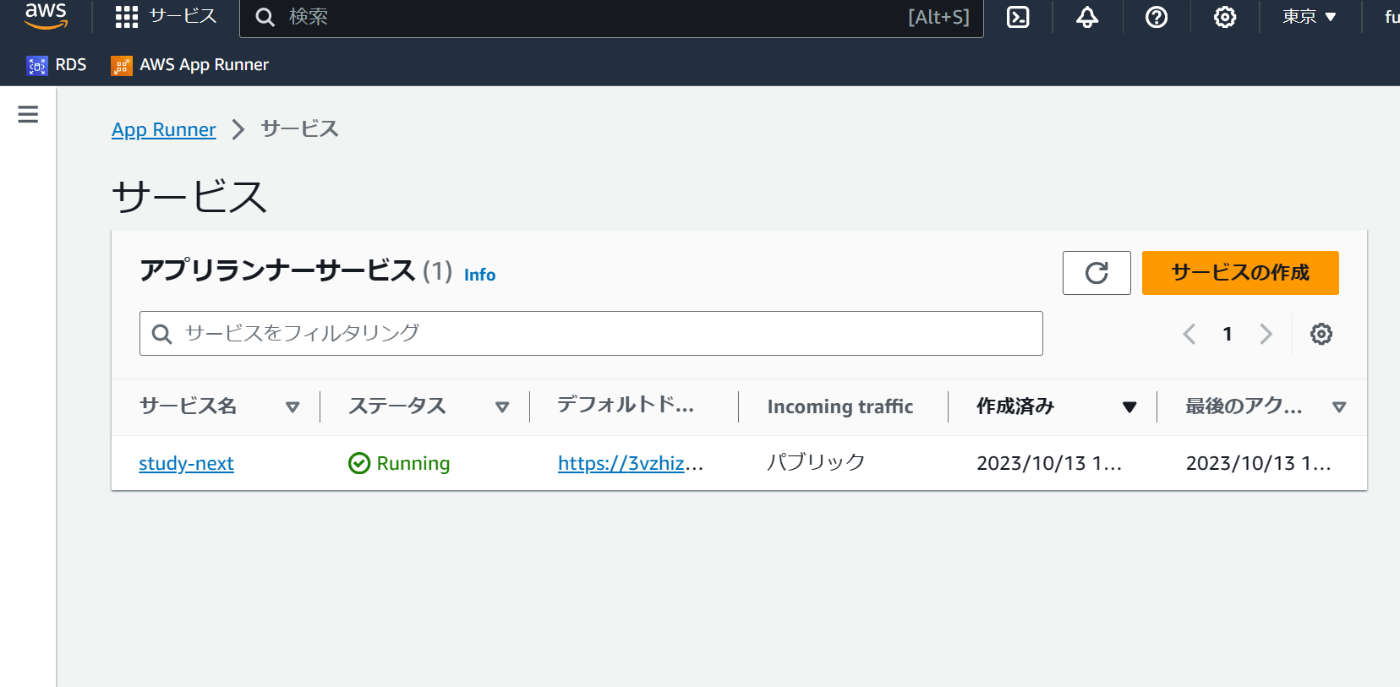Open the help question mark menu
The height and width of the screenshot is (687, 1400).
(1156, 17)
